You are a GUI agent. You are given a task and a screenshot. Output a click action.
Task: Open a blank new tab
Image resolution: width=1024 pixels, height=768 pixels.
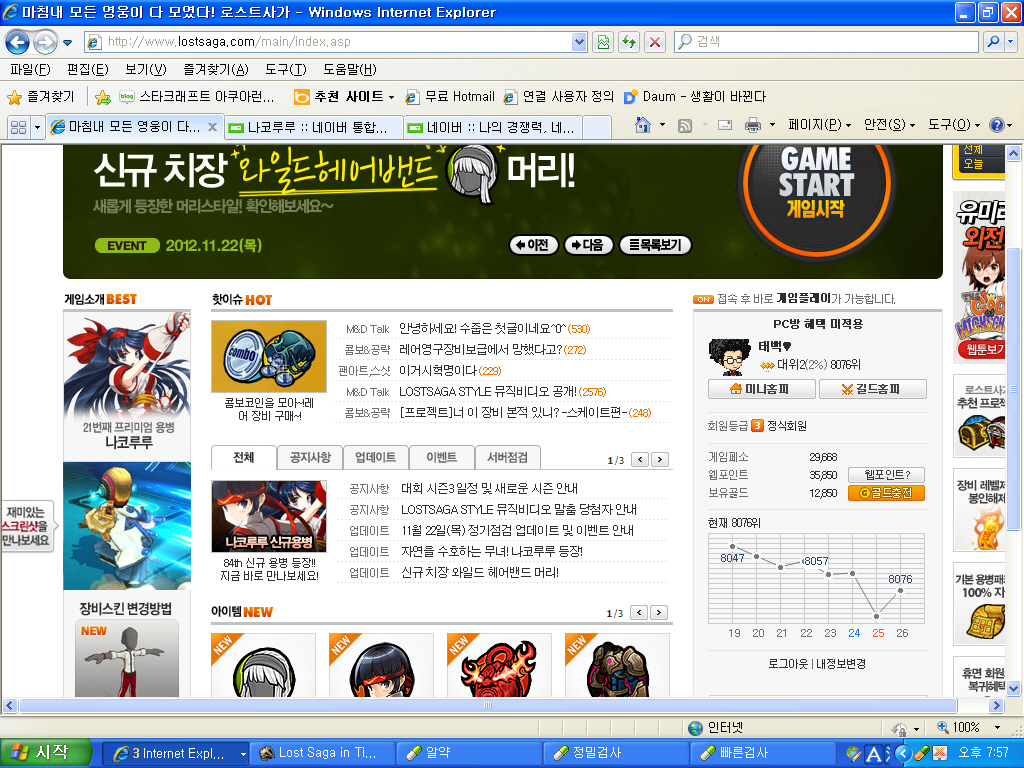coord(596,127)
